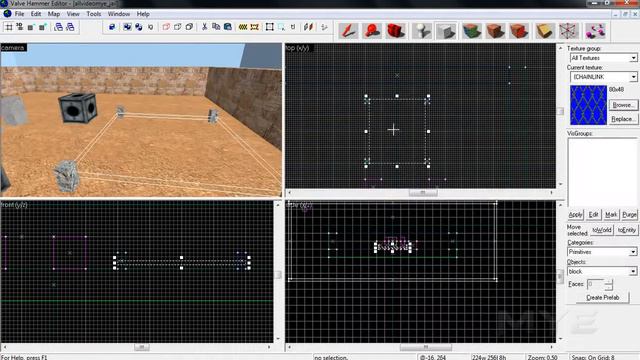Open the View menu
Screen dimensions: 640x360
(x=73, y=14)
